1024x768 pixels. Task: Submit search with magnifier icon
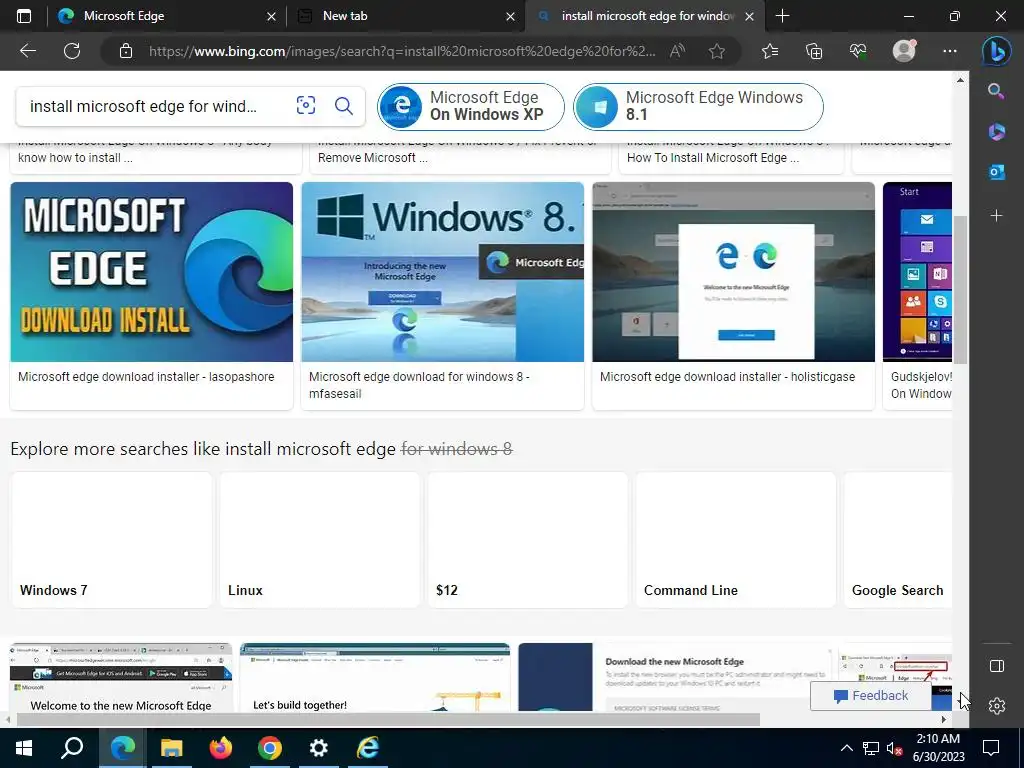click(x=344, y=105)
